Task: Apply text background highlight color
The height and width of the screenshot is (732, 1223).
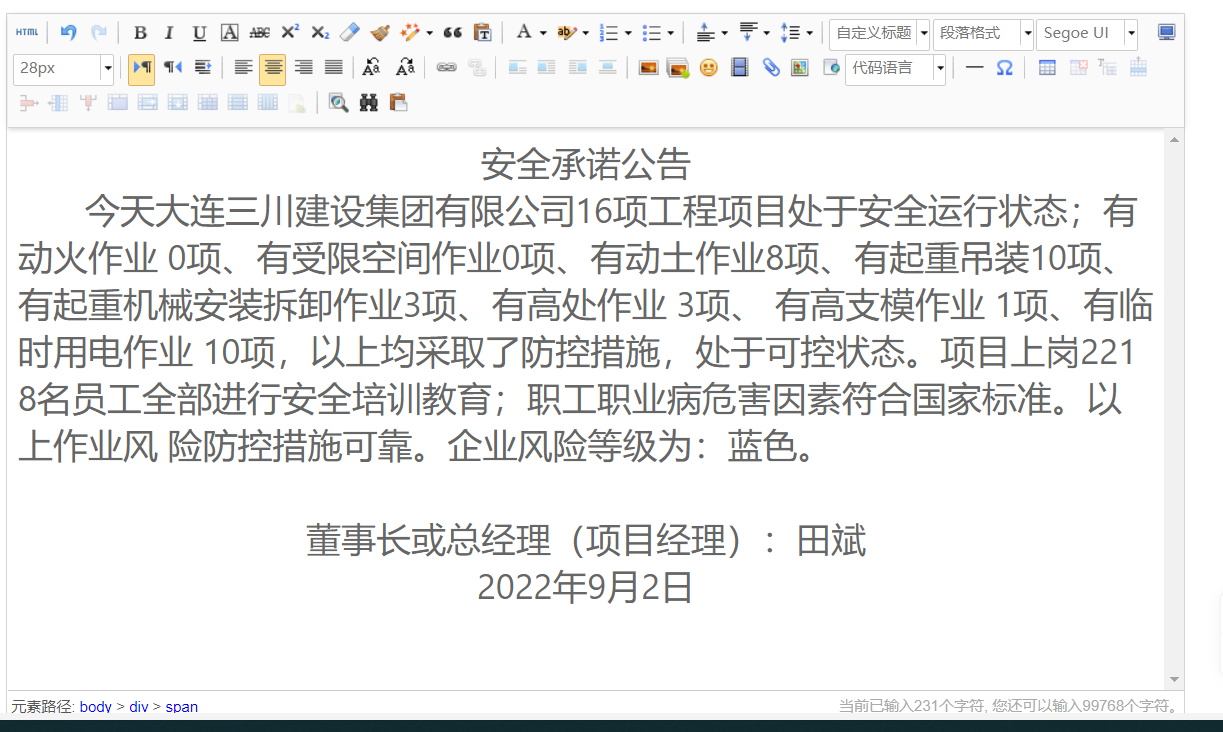Action: (x=566, y=32)
